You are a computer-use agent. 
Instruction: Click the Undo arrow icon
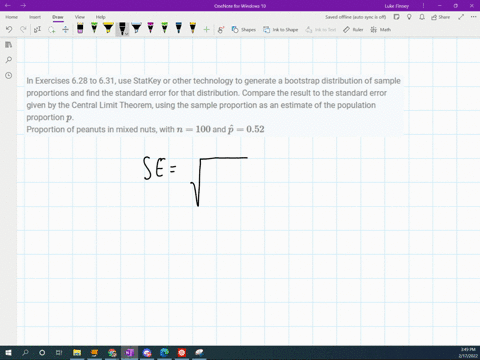9,30
